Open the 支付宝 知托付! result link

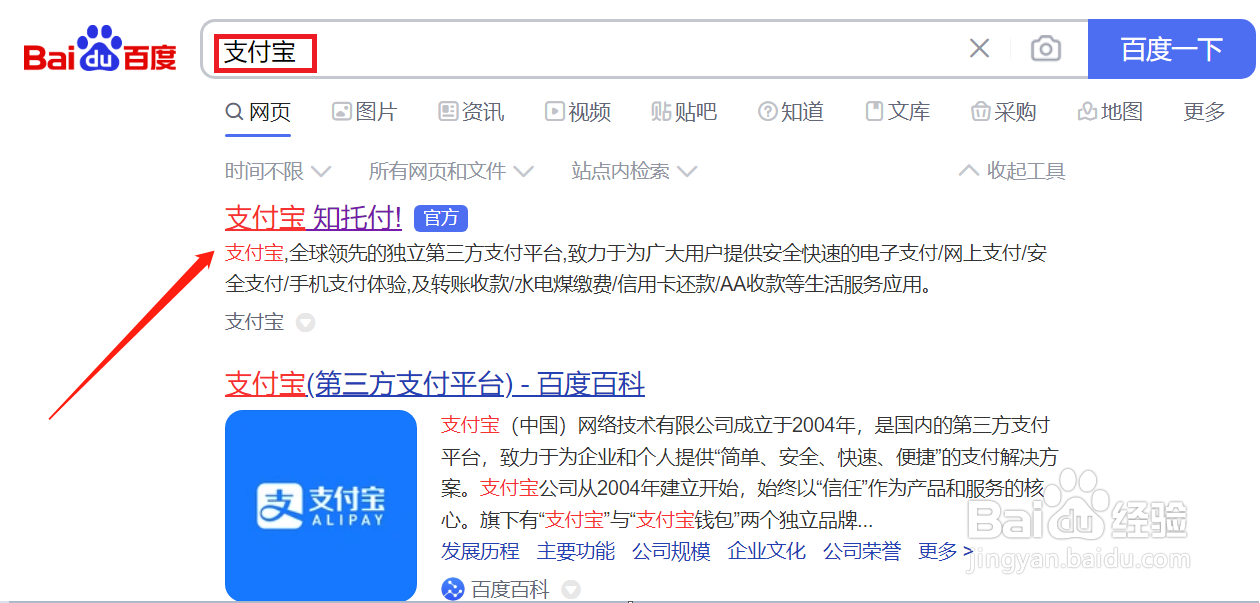pos(313,217)
